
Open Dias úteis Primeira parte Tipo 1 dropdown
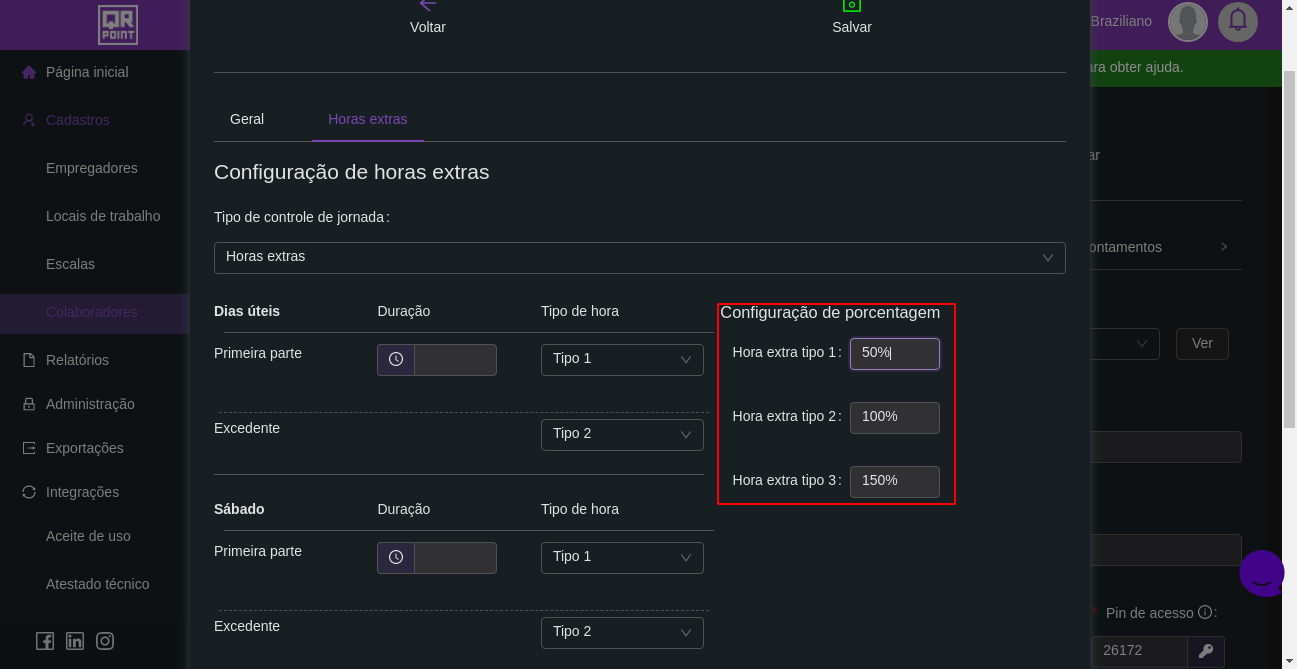tap(621, 359)
